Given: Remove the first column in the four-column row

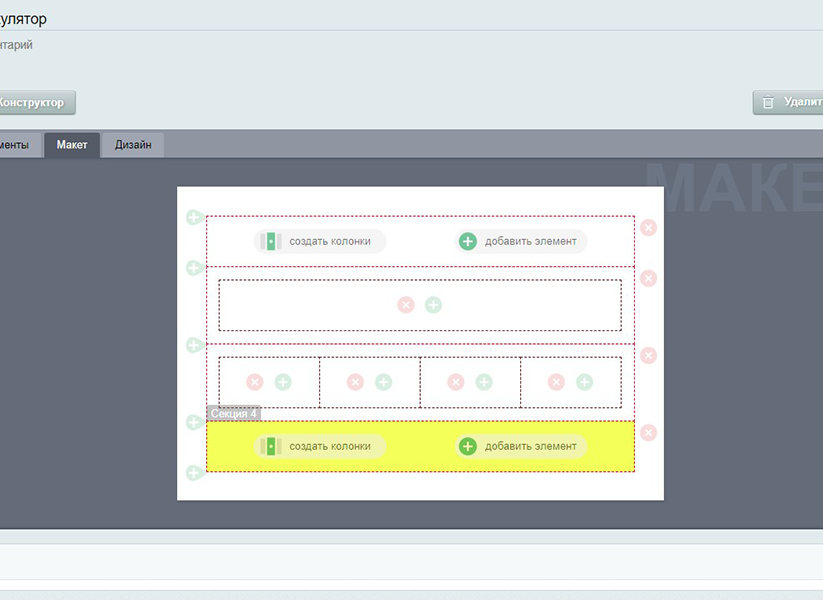Looking at the screenshot, I should pyautogui.click(x=255, y=382).
